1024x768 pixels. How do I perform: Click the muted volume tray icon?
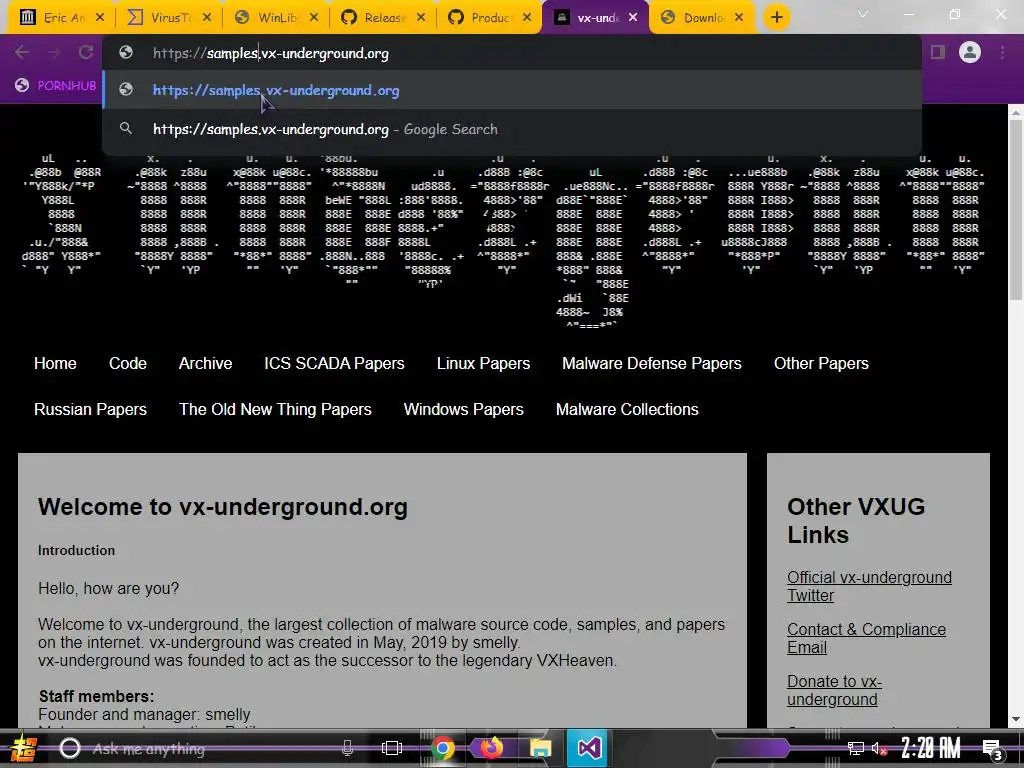click(879, 749)
